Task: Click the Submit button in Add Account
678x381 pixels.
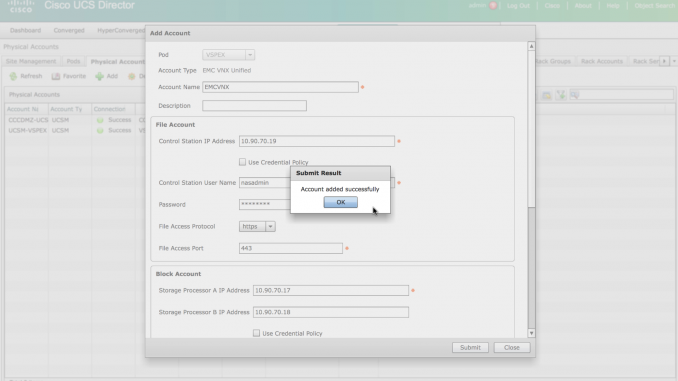Action: pos(470,347)
